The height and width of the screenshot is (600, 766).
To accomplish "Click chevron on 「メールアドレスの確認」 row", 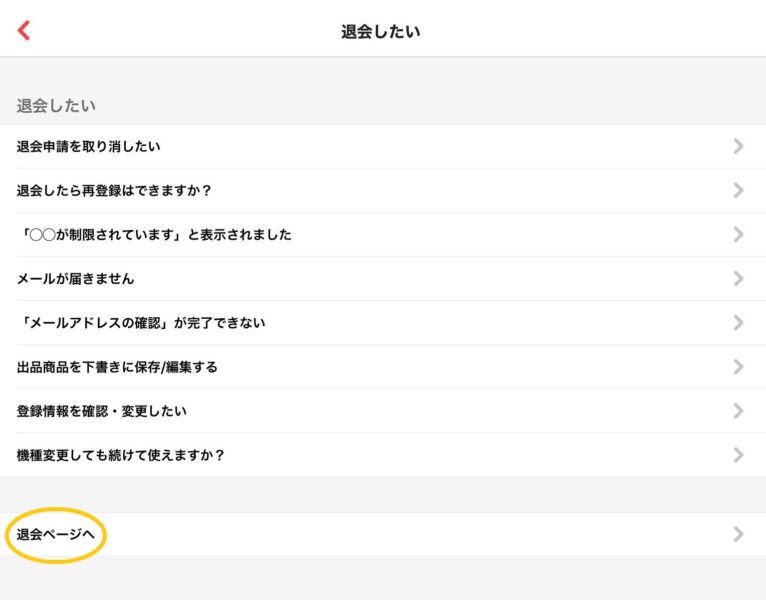I will point(738,323).
